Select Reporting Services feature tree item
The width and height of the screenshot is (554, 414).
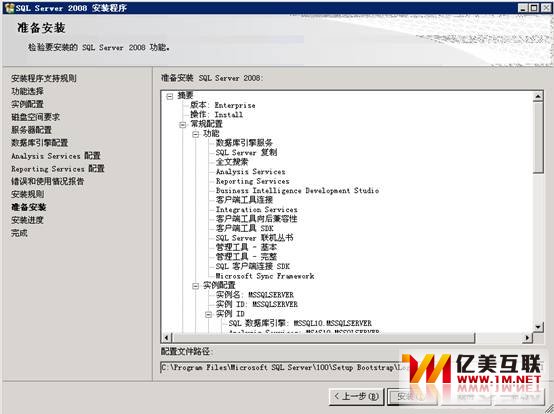click(252, 181)
